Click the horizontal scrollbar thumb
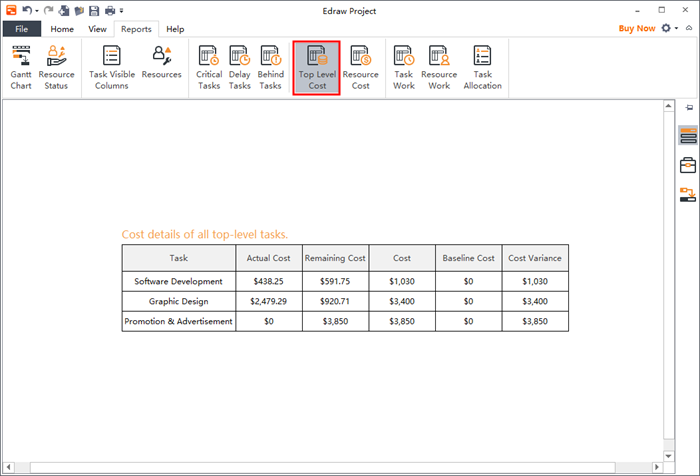This screenshot has height=476, width=700. (322, 467)
